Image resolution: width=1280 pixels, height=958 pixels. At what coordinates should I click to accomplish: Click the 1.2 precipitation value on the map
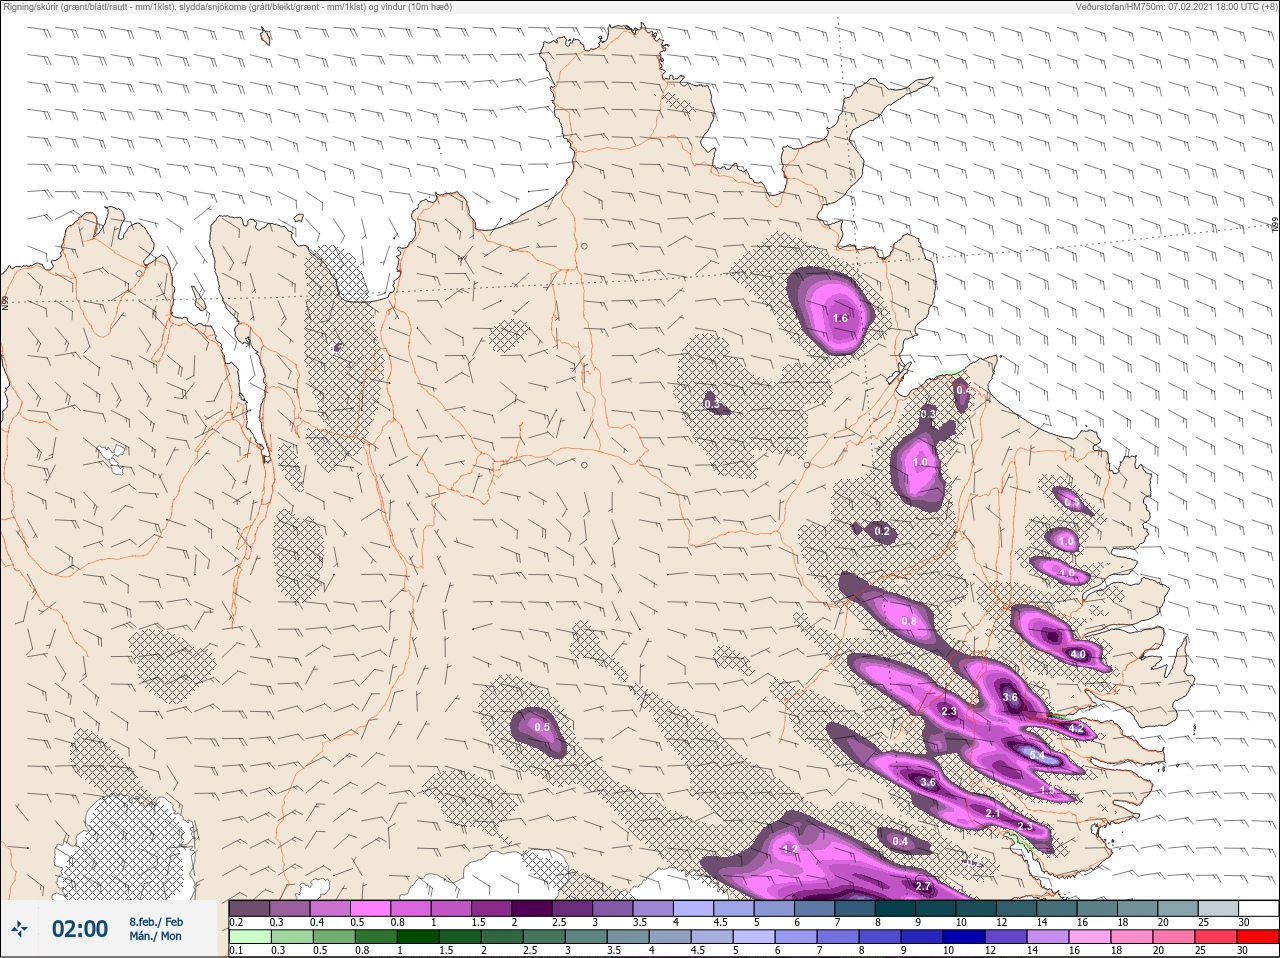click(790, 849)
